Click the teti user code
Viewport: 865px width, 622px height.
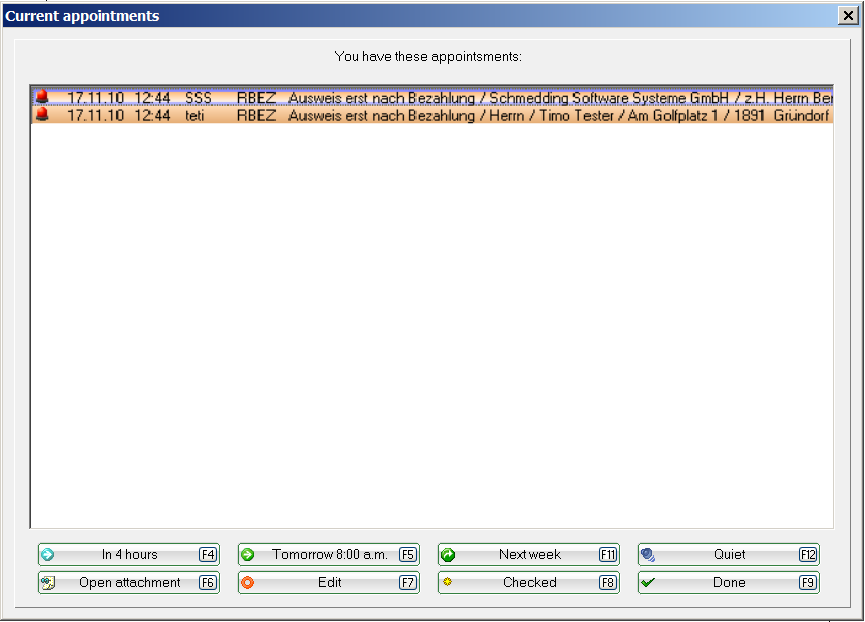[195, 115]
